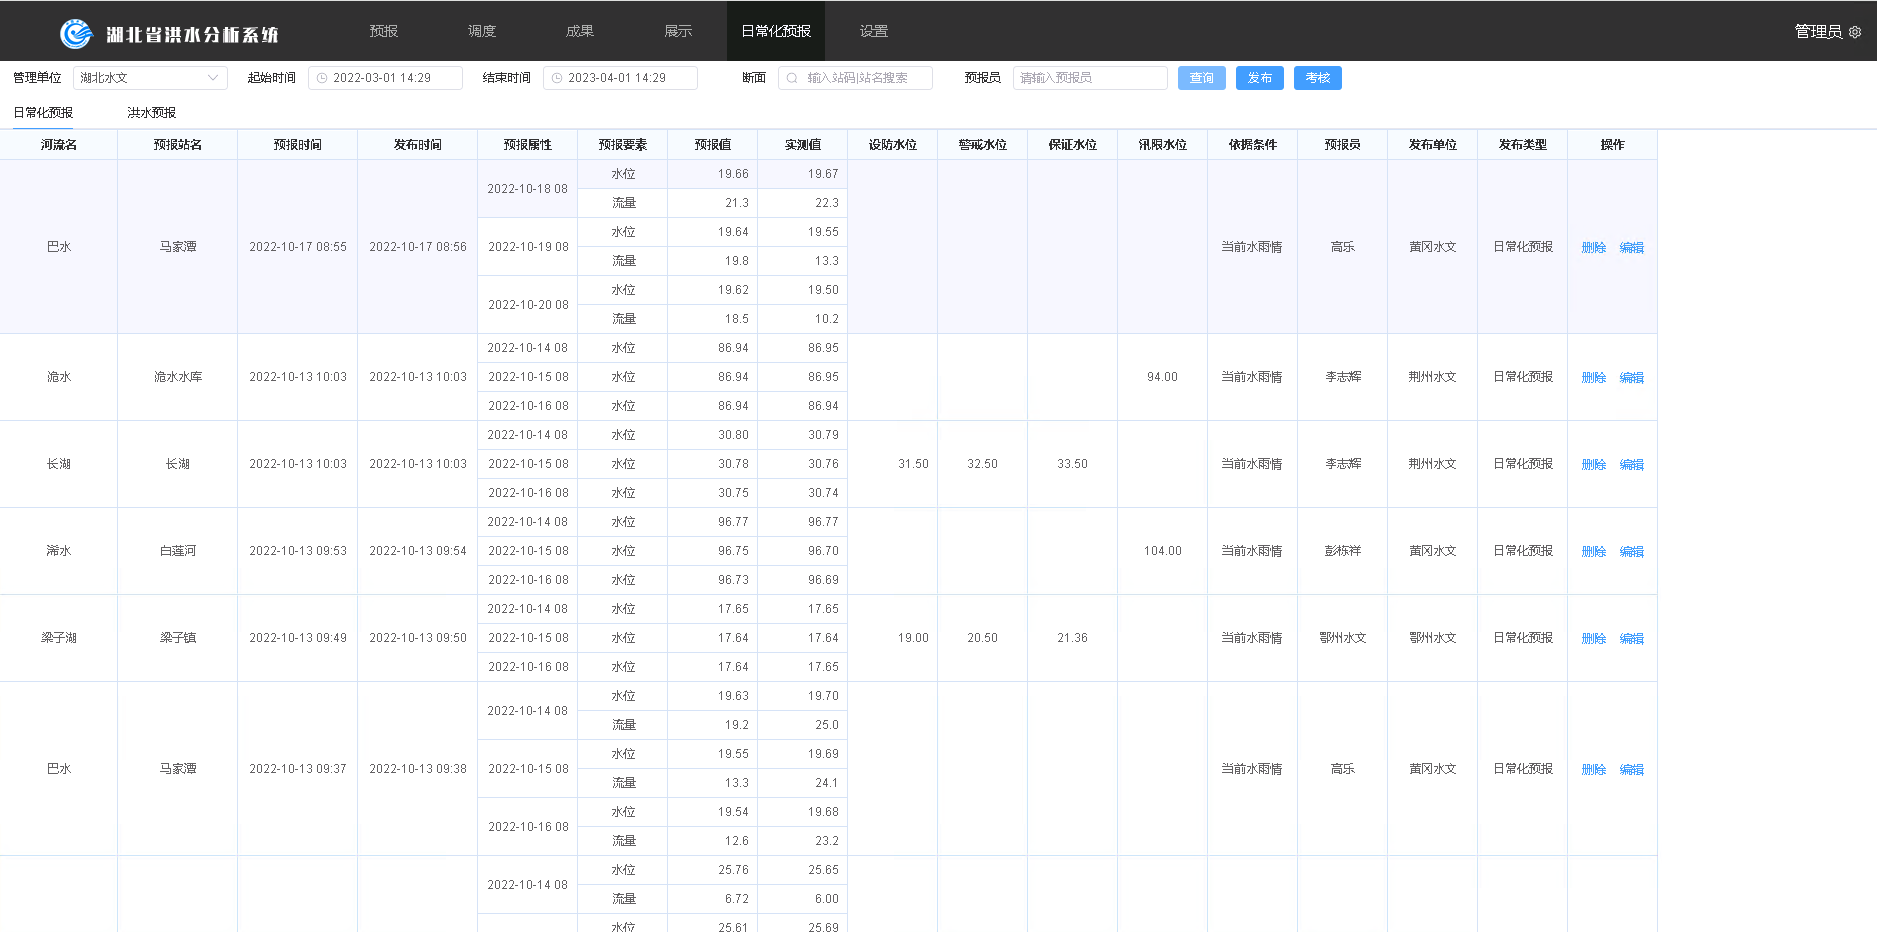Switch to the 洪水预报 sub-tab
Viewport: 1877px width, 932px height.
[152, 113]
